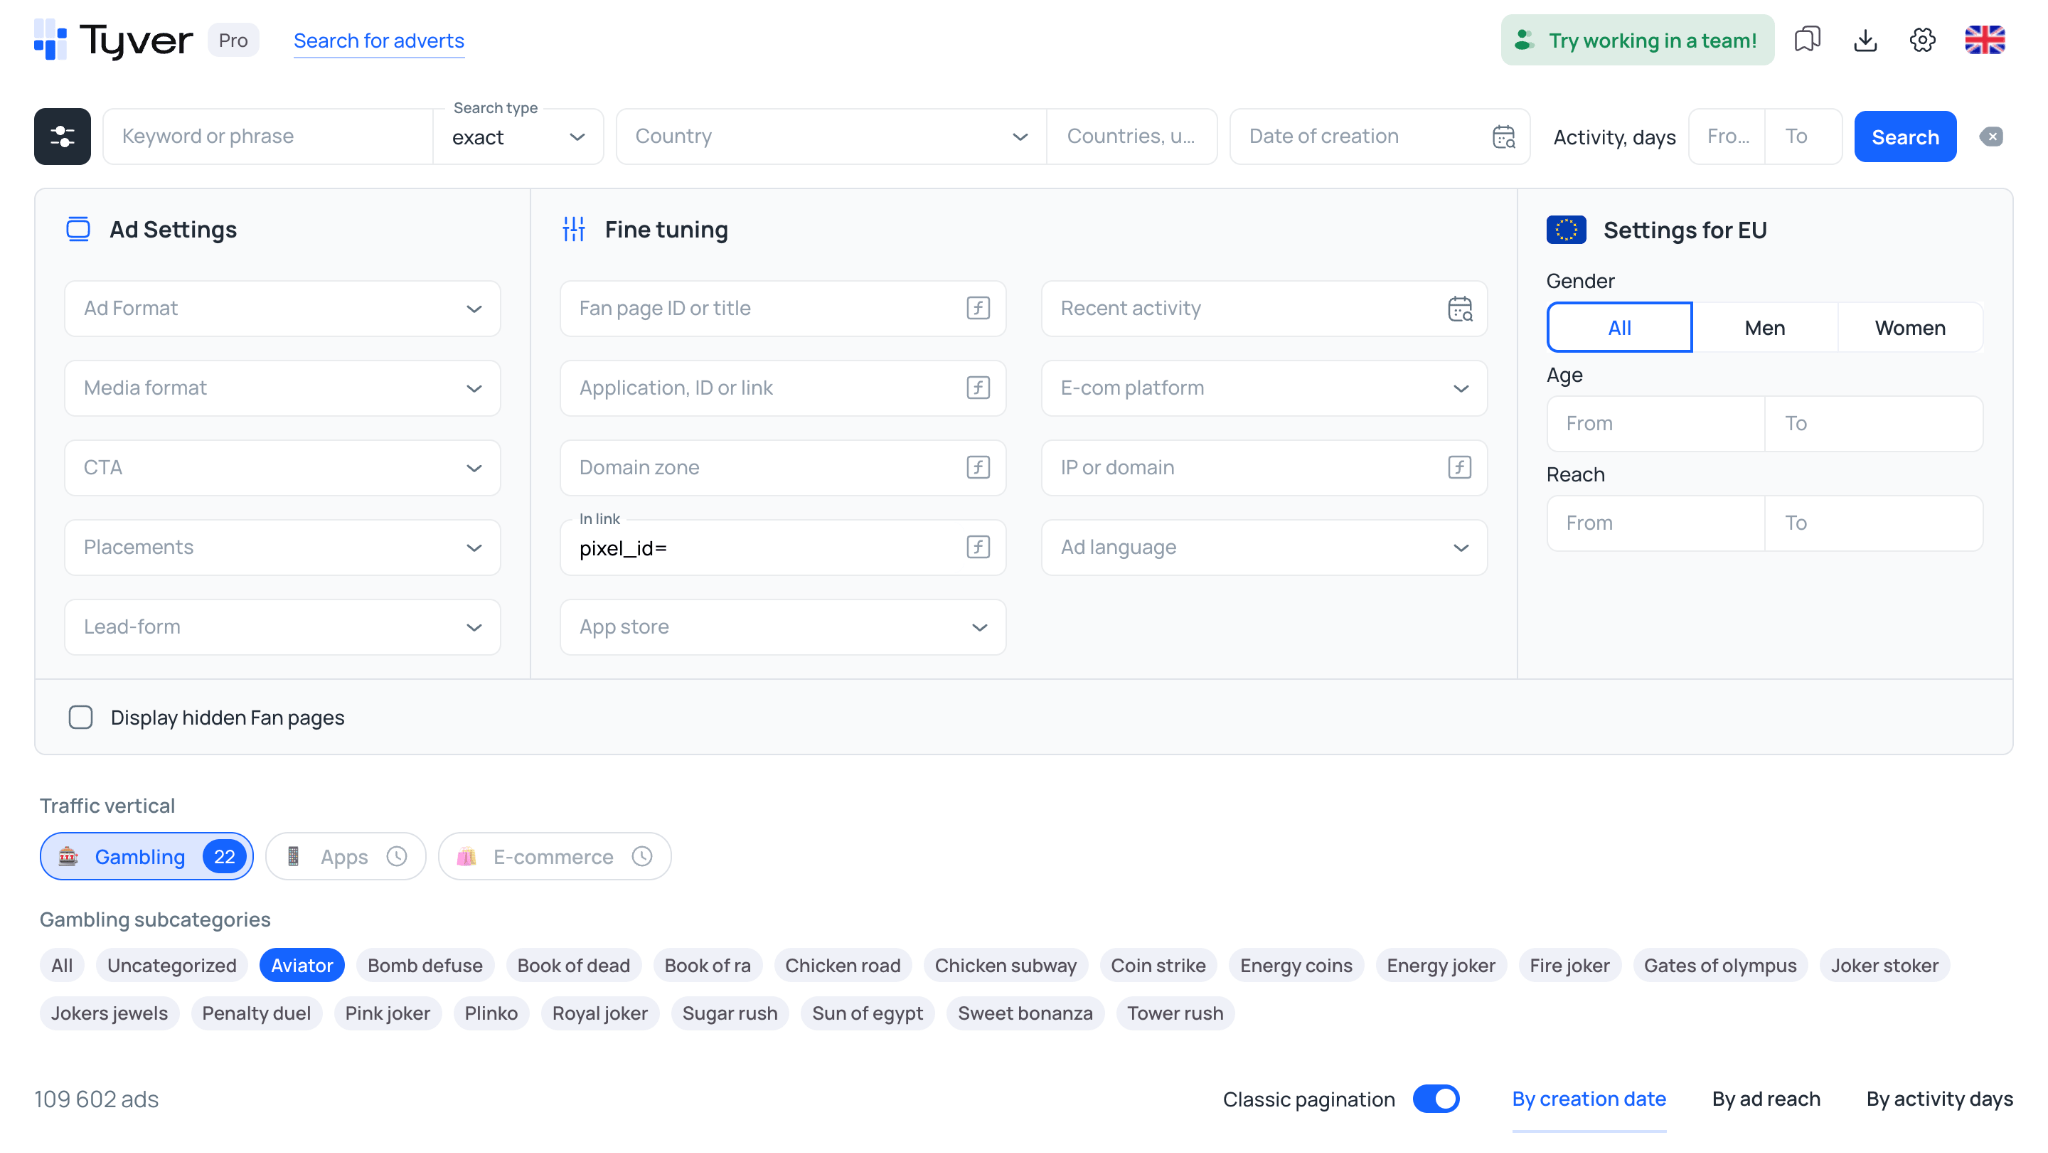
Task: Click the Fine tuning sliders icon
Action: tap(574, 229)
